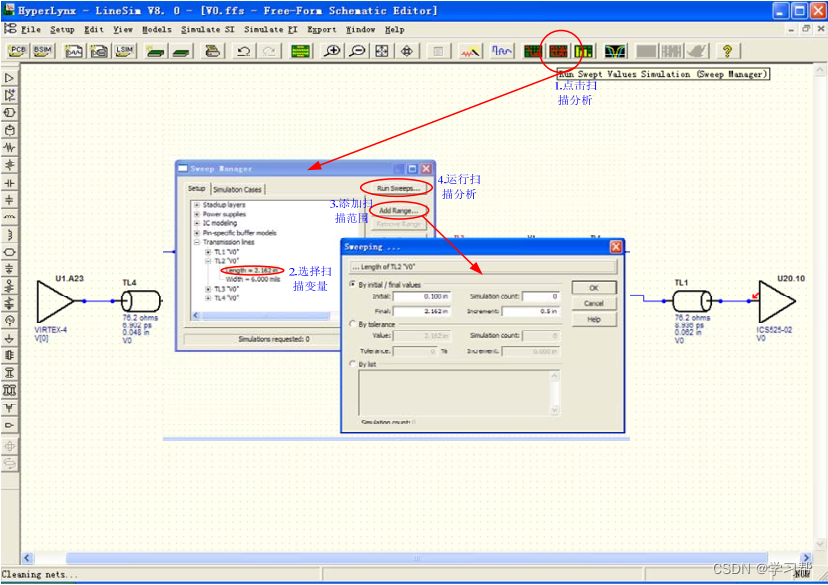Switch to the Simulation Cases tab
The image size is (828, 585).
[238, 189]
